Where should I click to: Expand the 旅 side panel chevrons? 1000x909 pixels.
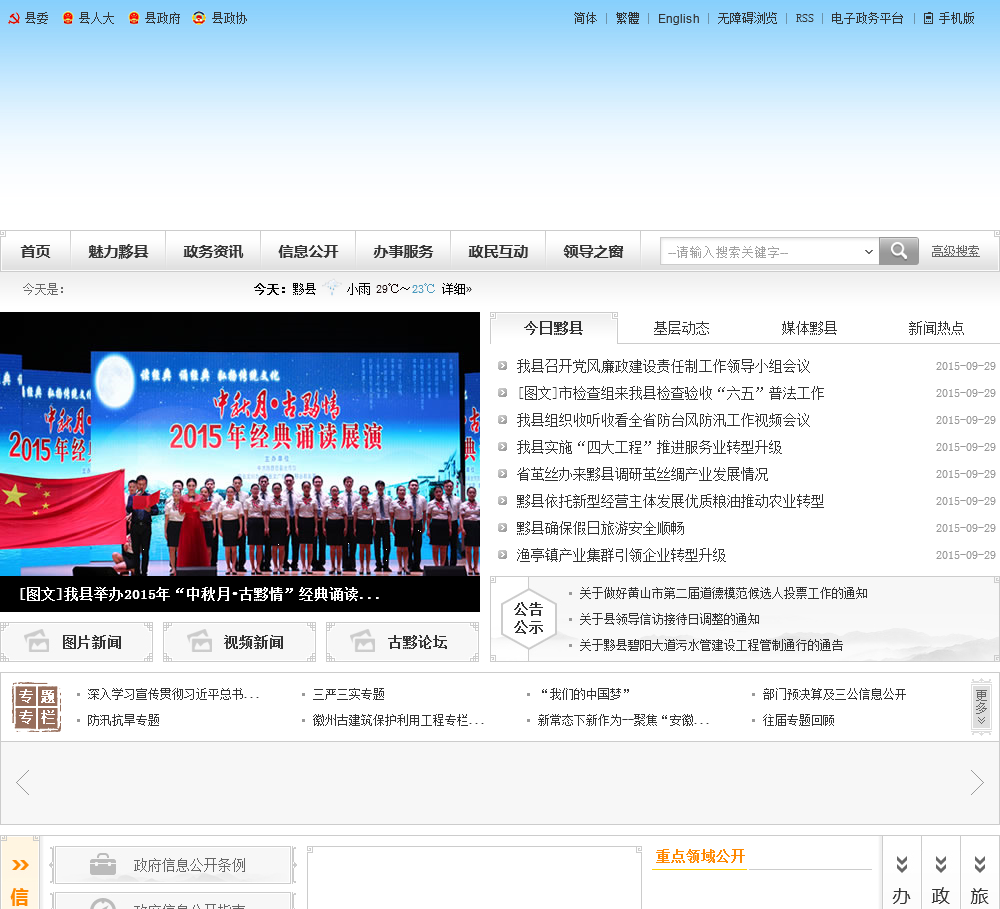980,864
